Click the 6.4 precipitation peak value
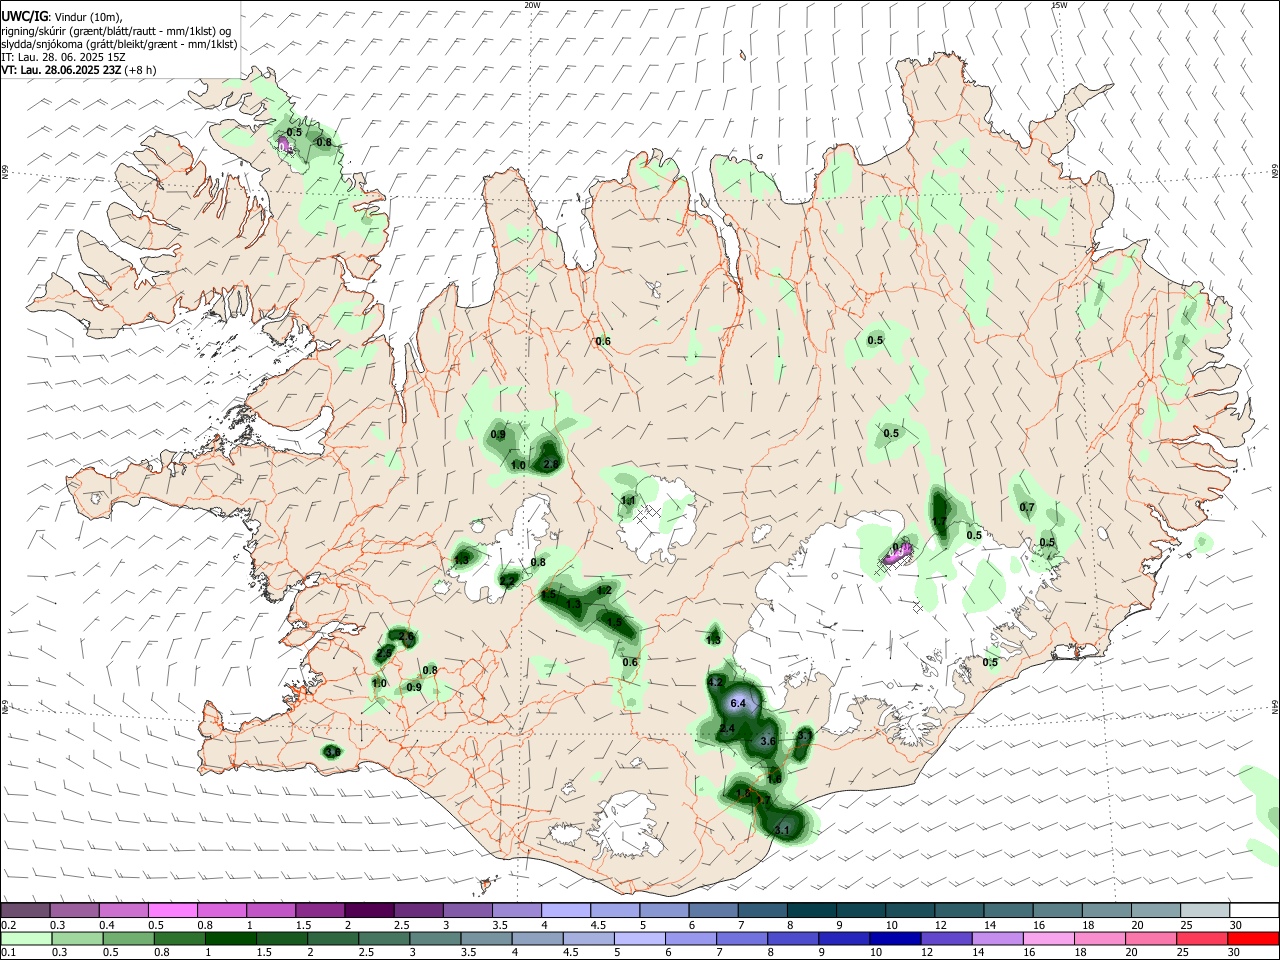 pos(739,704)
